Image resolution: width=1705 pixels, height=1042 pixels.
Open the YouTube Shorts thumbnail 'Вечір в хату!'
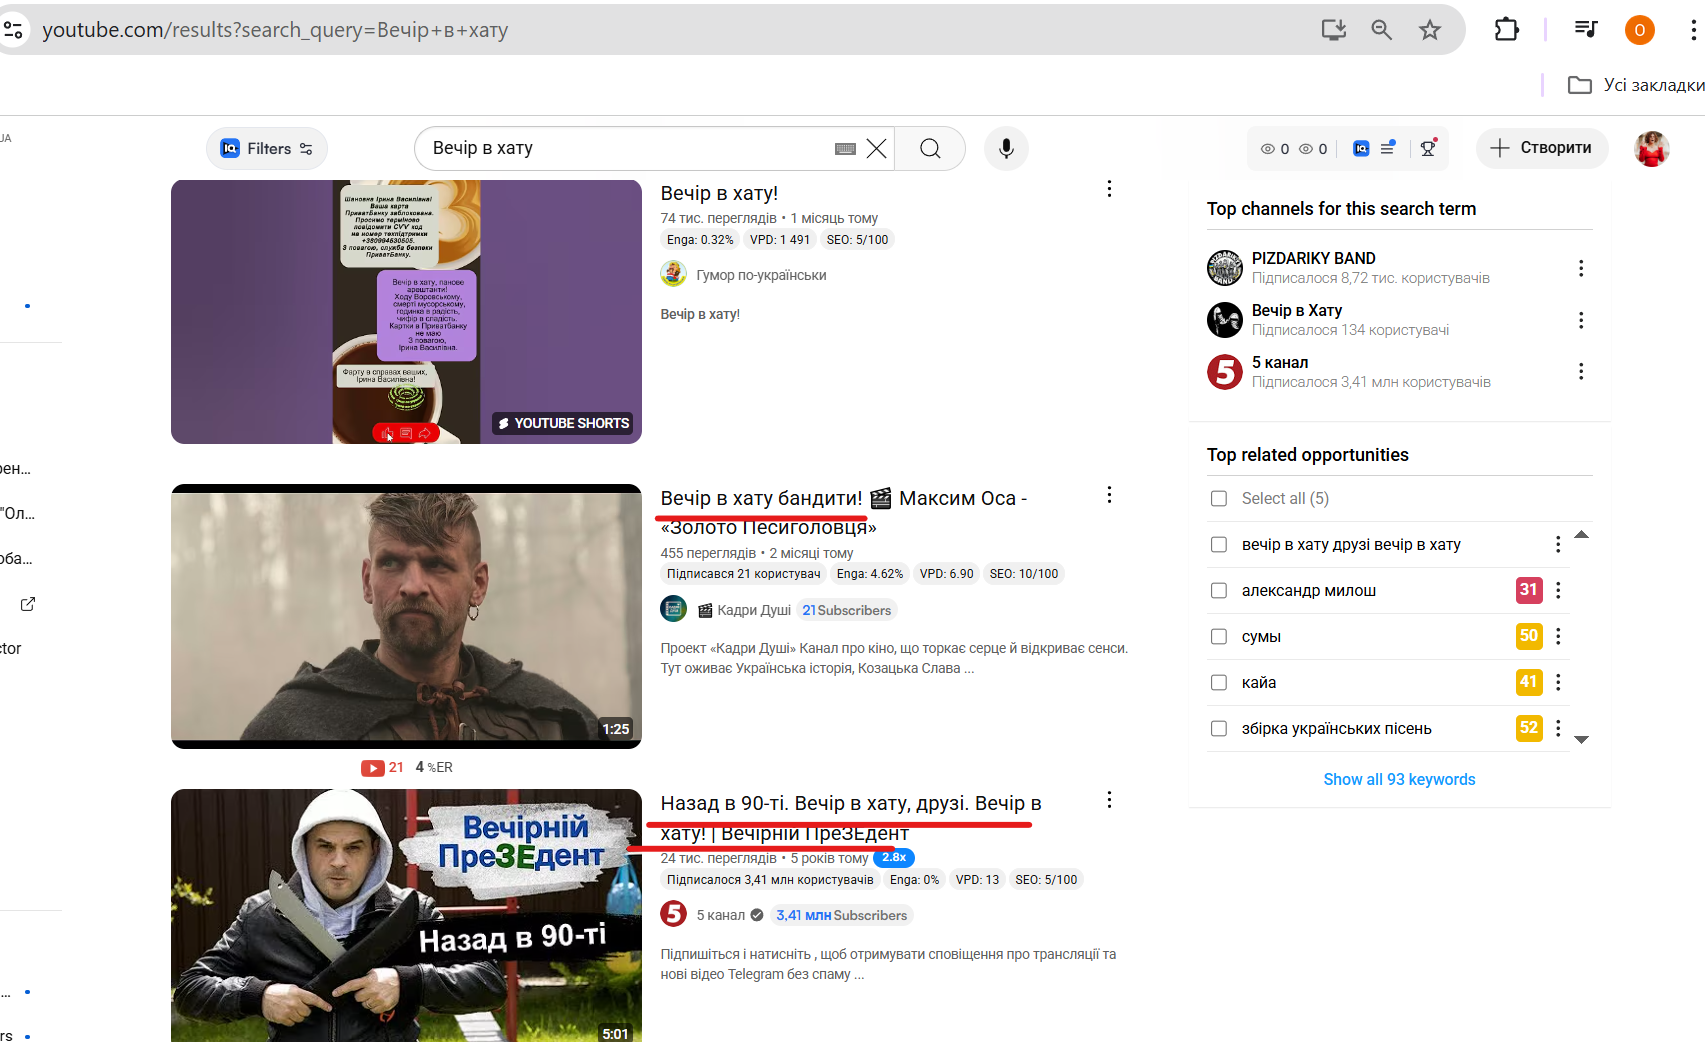406,312
